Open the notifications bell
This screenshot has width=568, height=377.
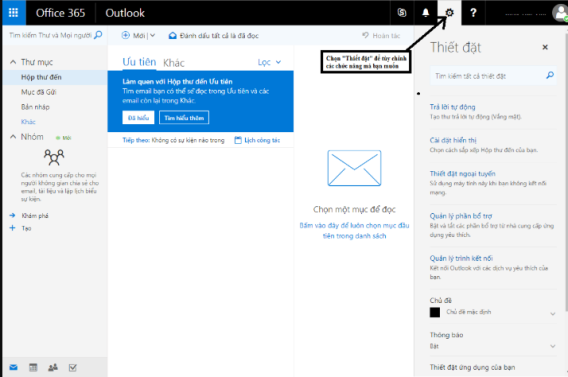coord(426,13)
